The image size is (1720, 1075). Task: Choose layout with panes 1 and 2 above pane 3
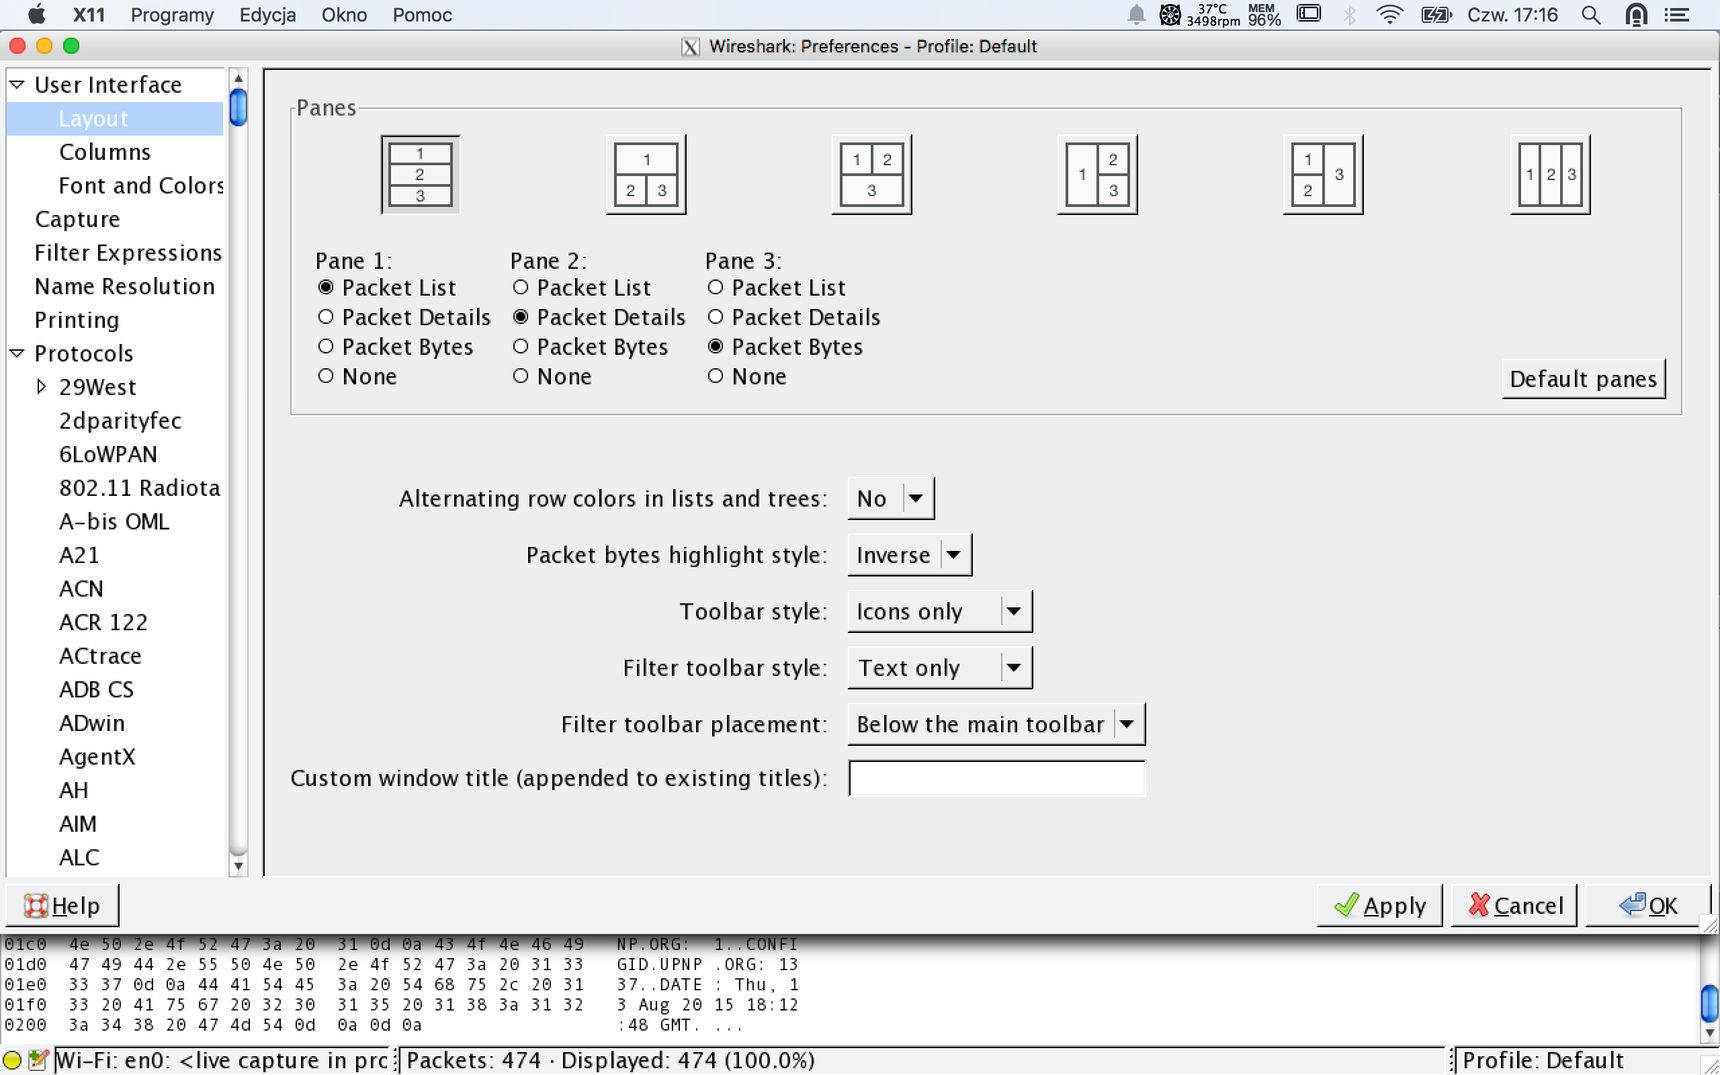point(872,174)
